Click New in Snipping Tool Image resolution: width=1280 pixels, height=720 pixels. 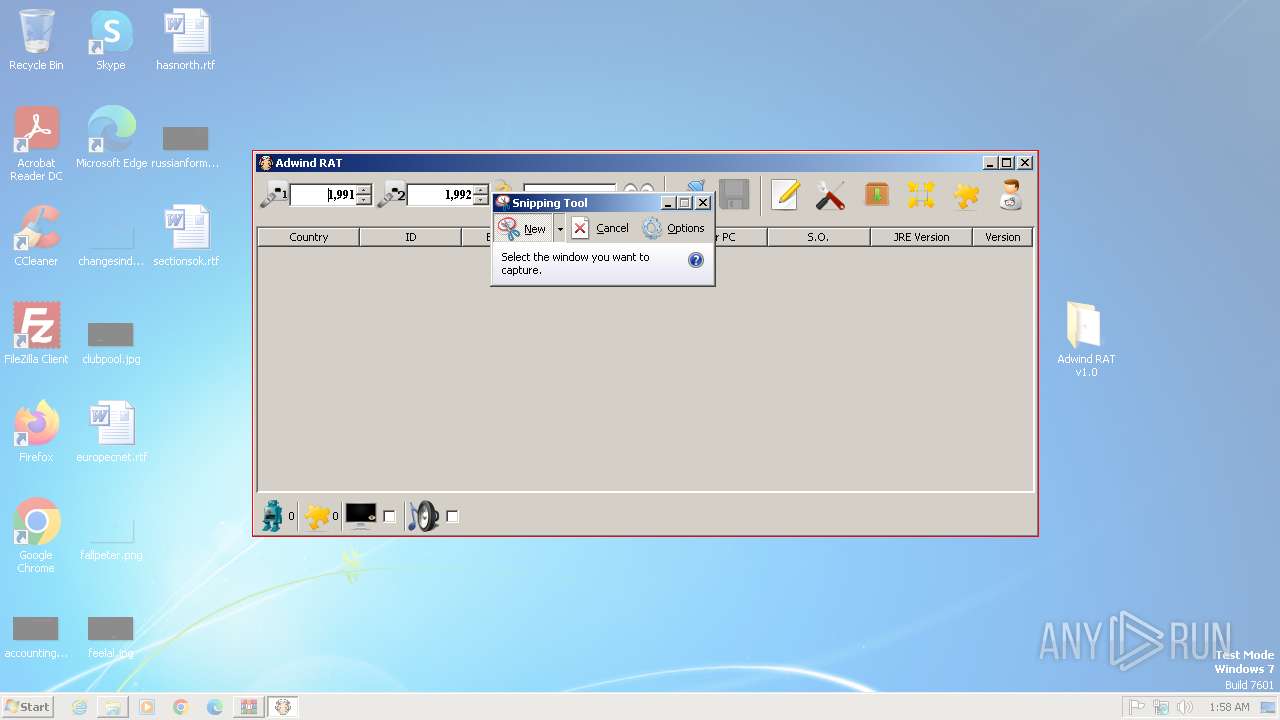click(x=523, y=228)
